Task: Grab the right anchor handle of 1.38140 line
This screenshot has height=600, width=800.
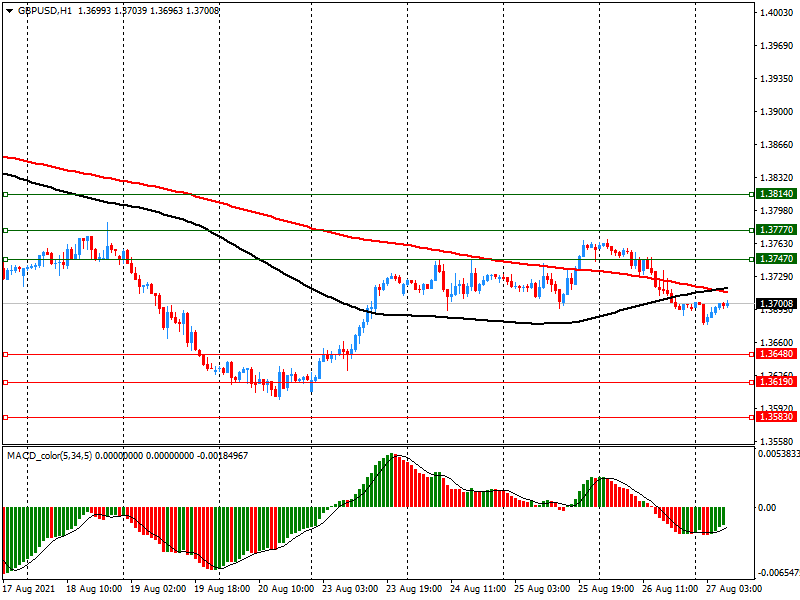Action: point(751,194)
